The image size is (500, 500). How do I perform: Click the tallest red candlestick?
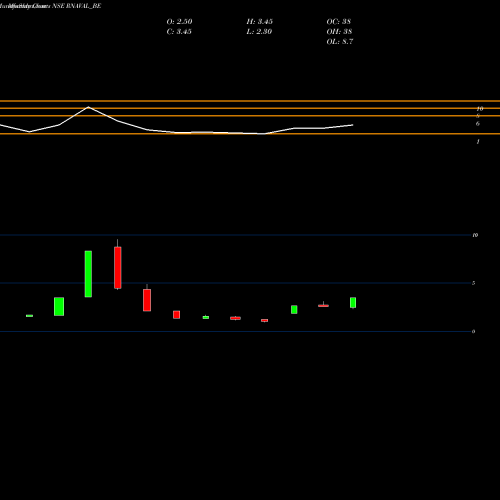[x=118, y=268]
